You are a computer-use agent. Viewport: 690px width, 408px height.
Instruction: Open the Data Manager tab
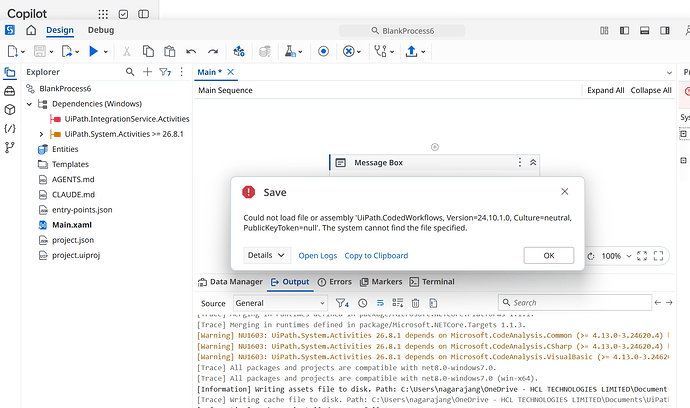(230, 282)
